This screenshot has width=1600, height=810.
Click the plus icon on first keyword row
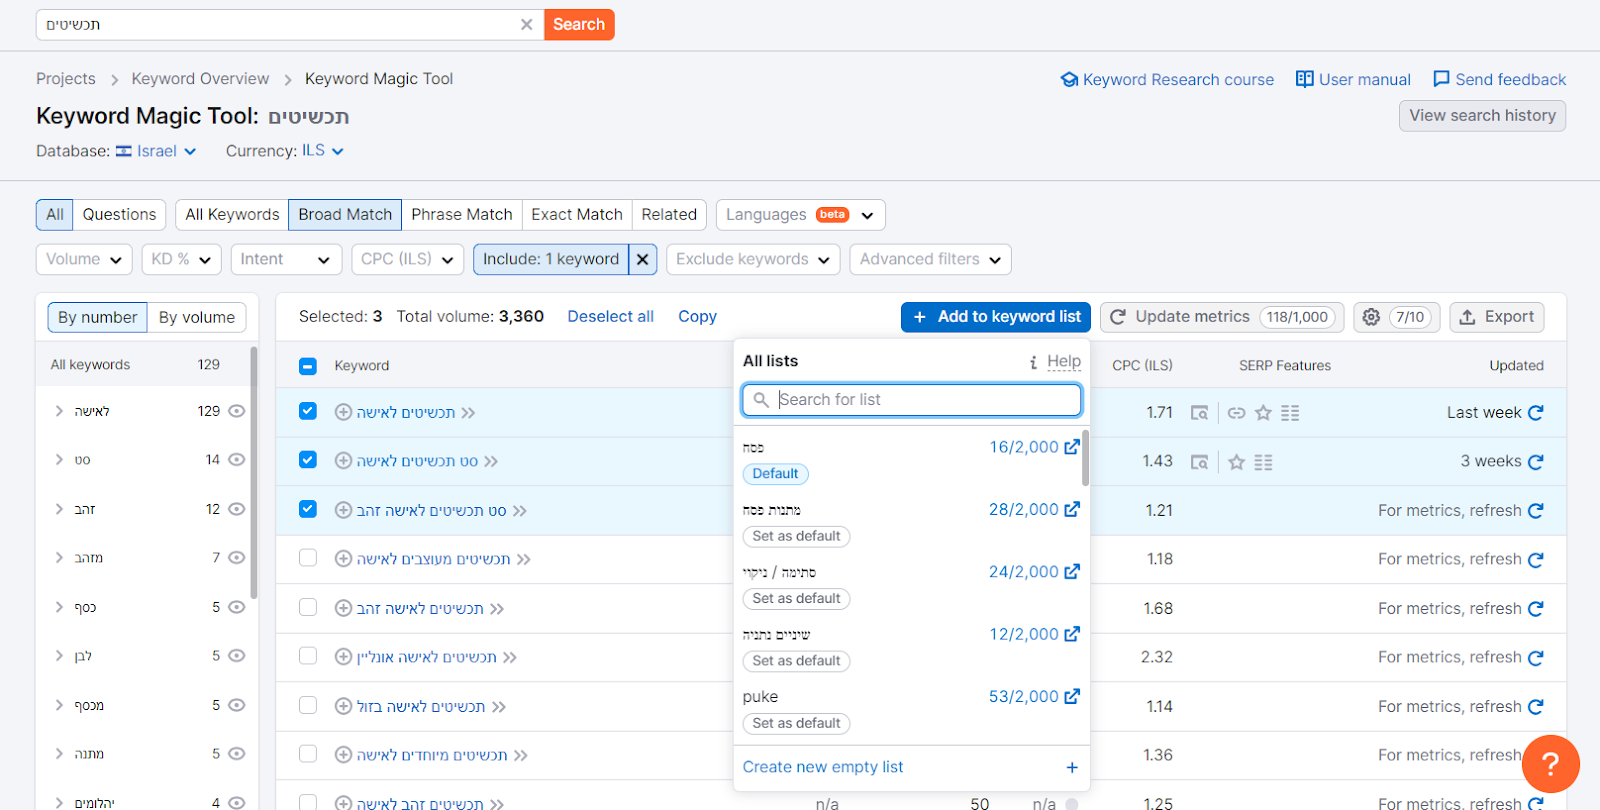[x=343, y=412]
